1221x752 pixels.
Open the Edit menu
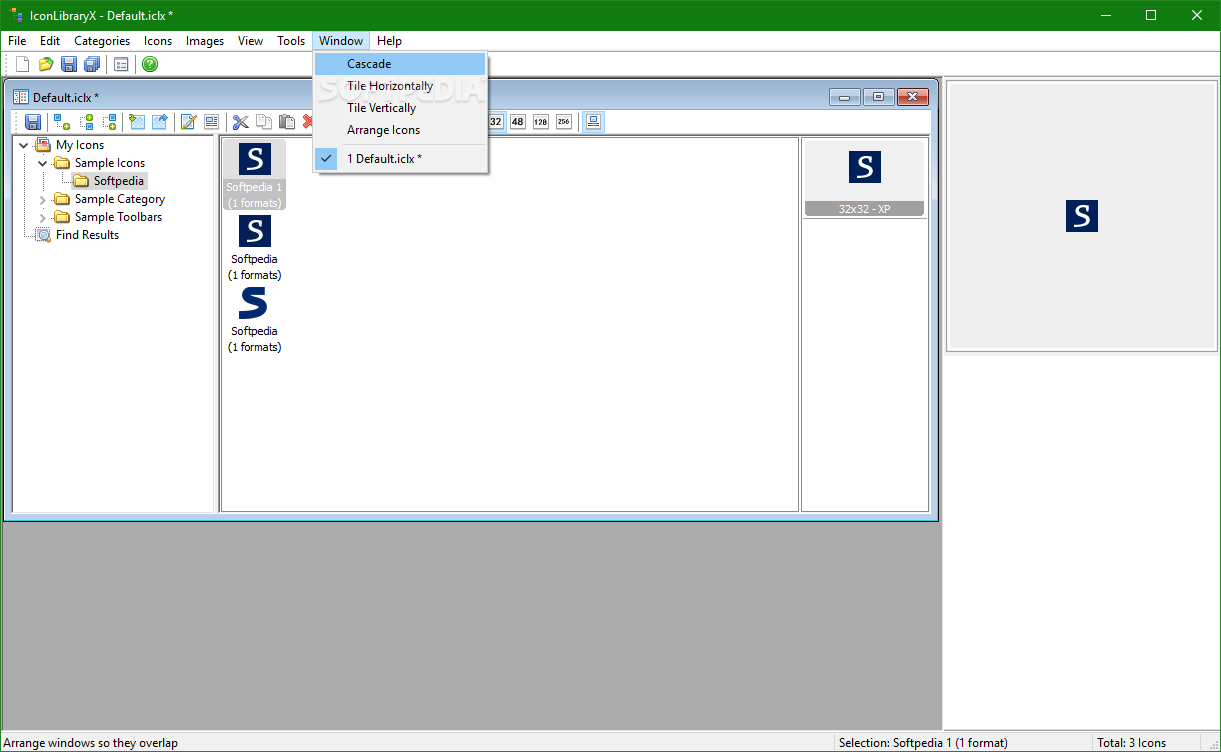pyautogui.click(x=50, y=41)
